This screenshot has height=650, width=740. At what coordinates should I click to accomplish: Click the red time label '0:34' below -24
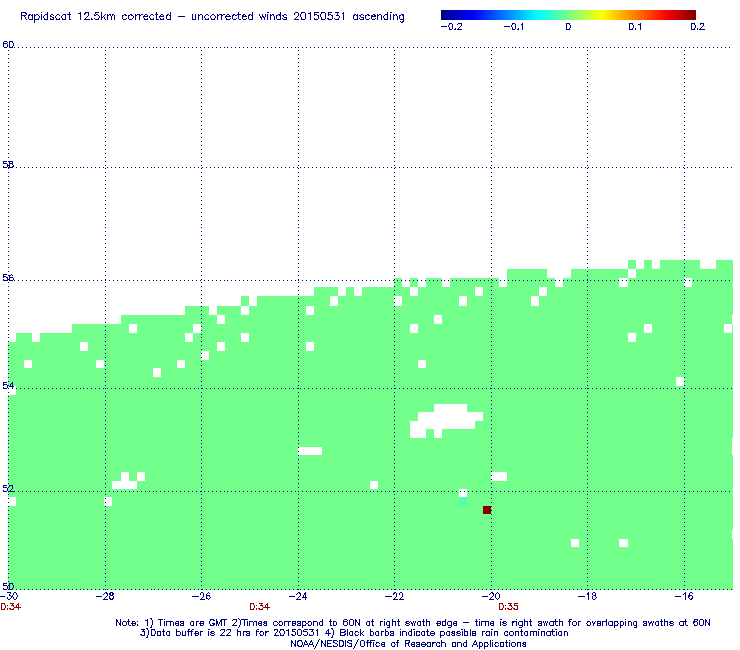point(260,607)
